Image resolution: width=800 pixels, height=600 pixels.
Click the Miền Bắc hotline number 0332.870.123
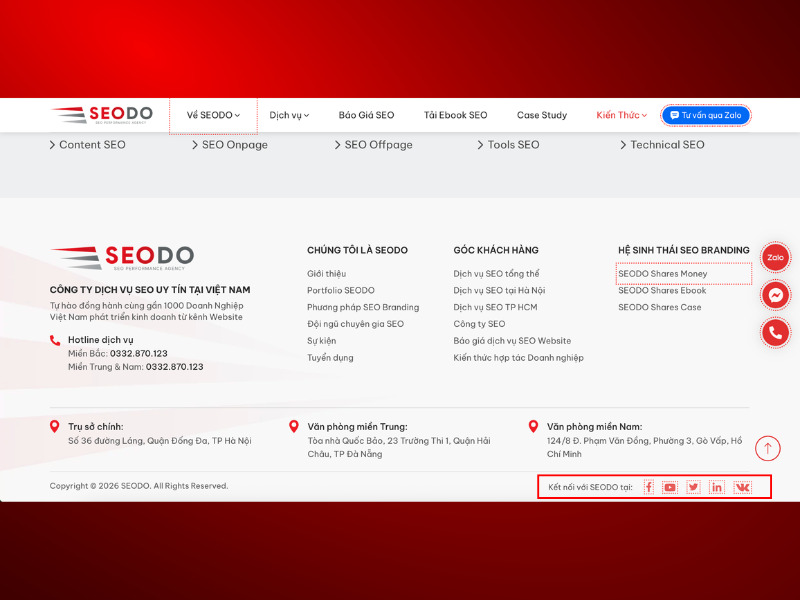coord(139,354)
